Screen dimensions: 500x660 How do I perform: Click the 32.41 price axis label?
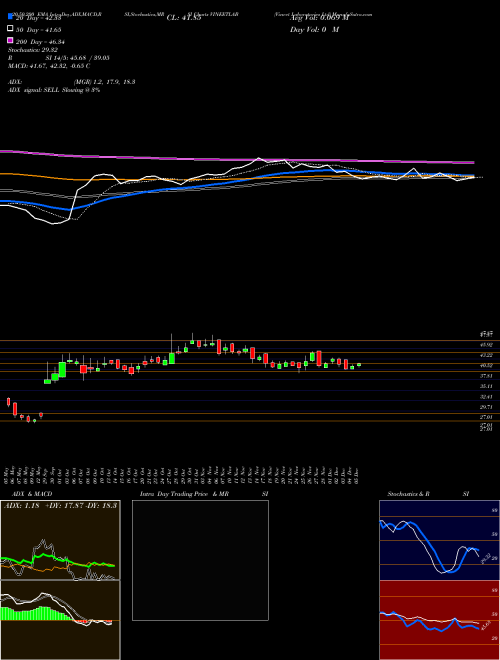(x=487, y=397)
